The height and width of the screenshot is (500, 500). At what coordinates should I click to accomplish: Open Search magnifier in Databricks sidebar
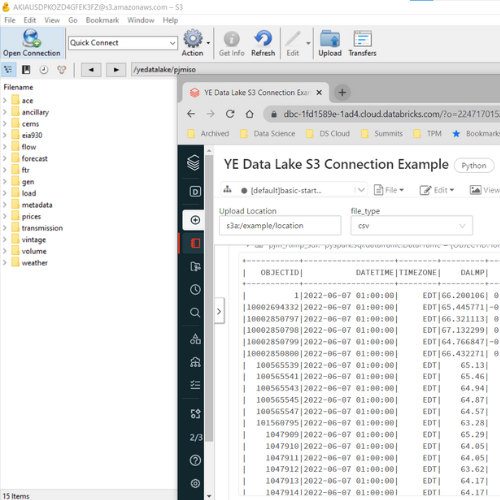(x=195, y=313)
